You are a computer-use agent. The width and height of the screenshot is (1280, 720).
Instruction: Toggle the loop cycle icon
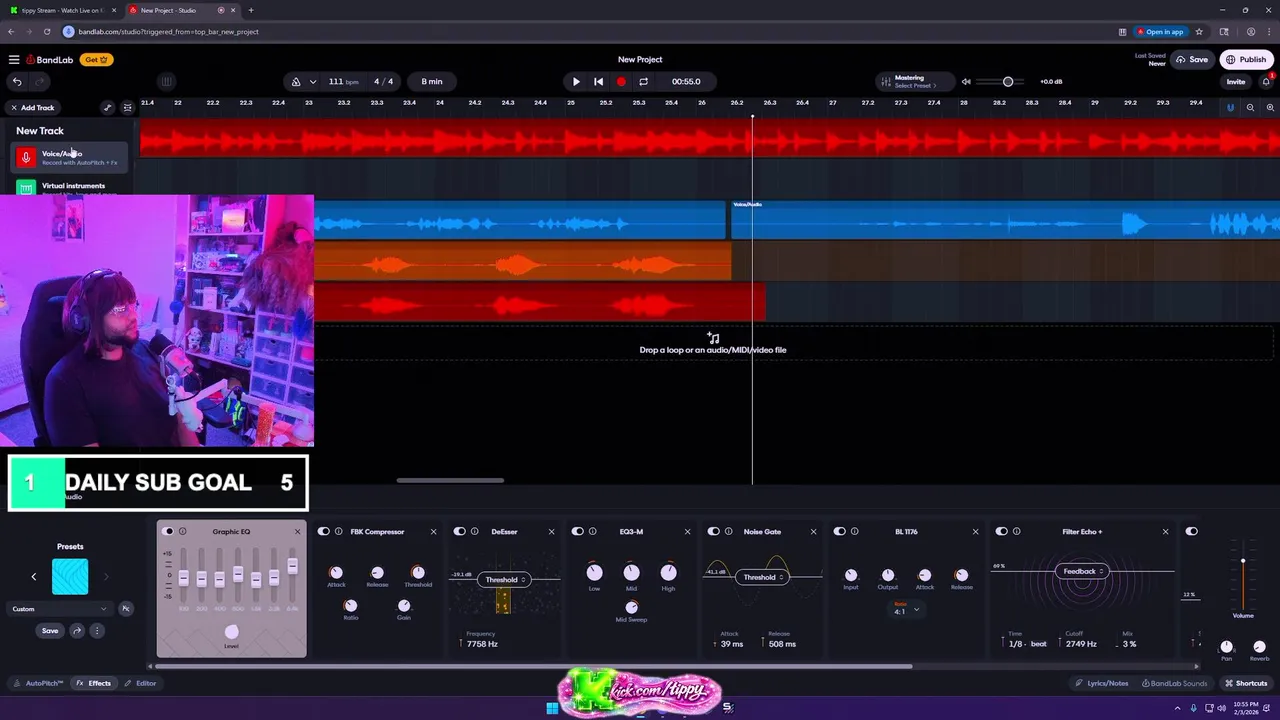tap(643, 82)
